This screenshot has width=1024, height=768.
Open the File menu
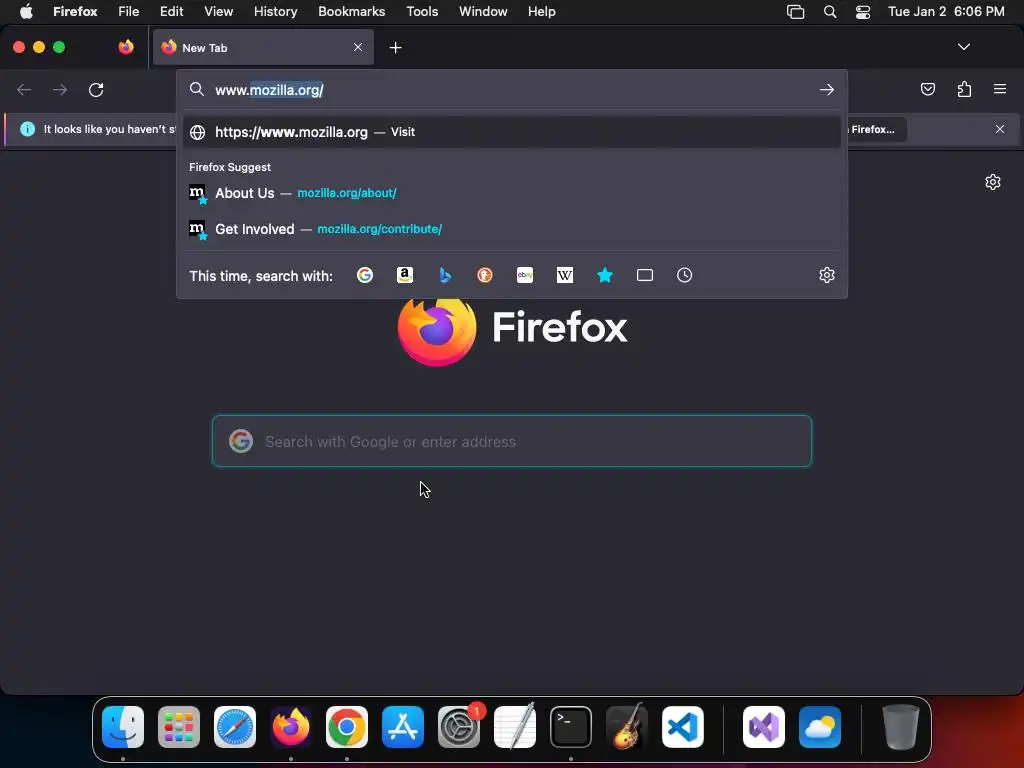[x=129, y=12]
